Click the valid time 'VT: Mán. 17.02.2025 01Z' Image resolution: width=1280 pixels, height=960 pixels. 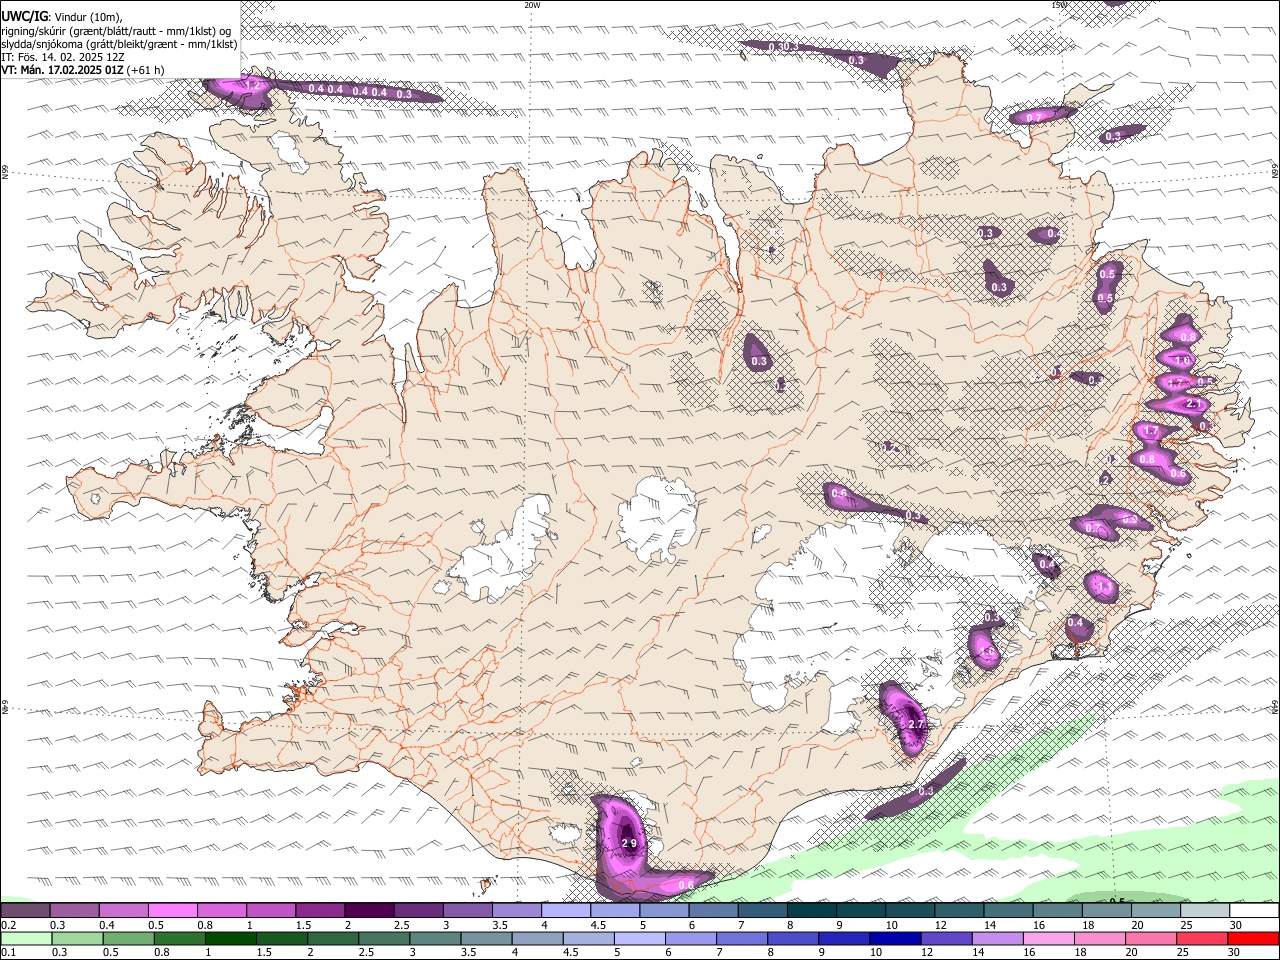(x=62, y=70)
